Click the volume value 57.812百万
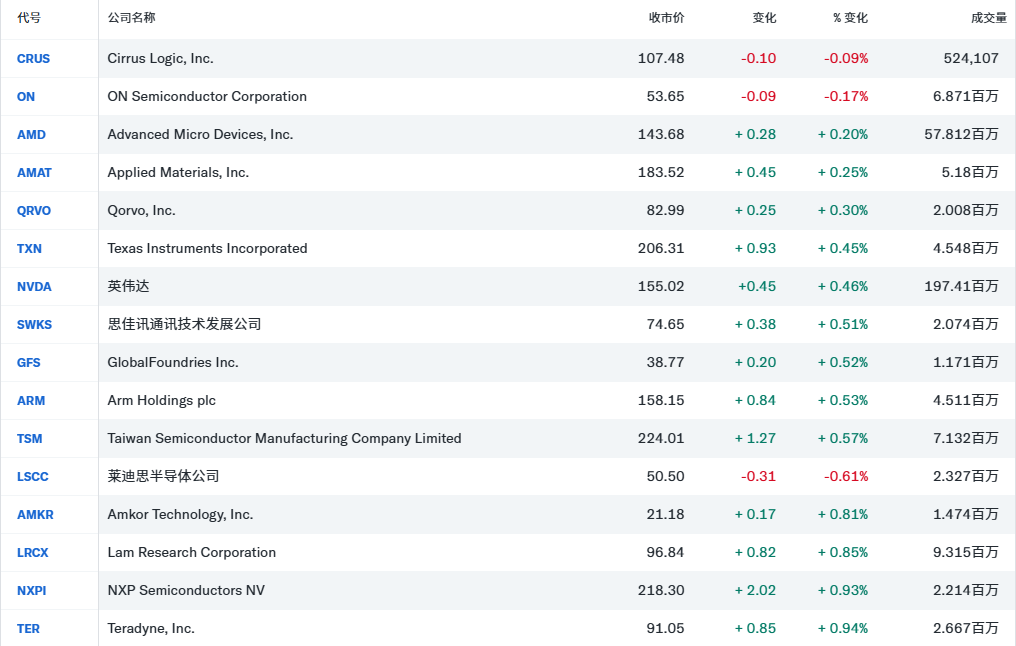 [962, 135]
